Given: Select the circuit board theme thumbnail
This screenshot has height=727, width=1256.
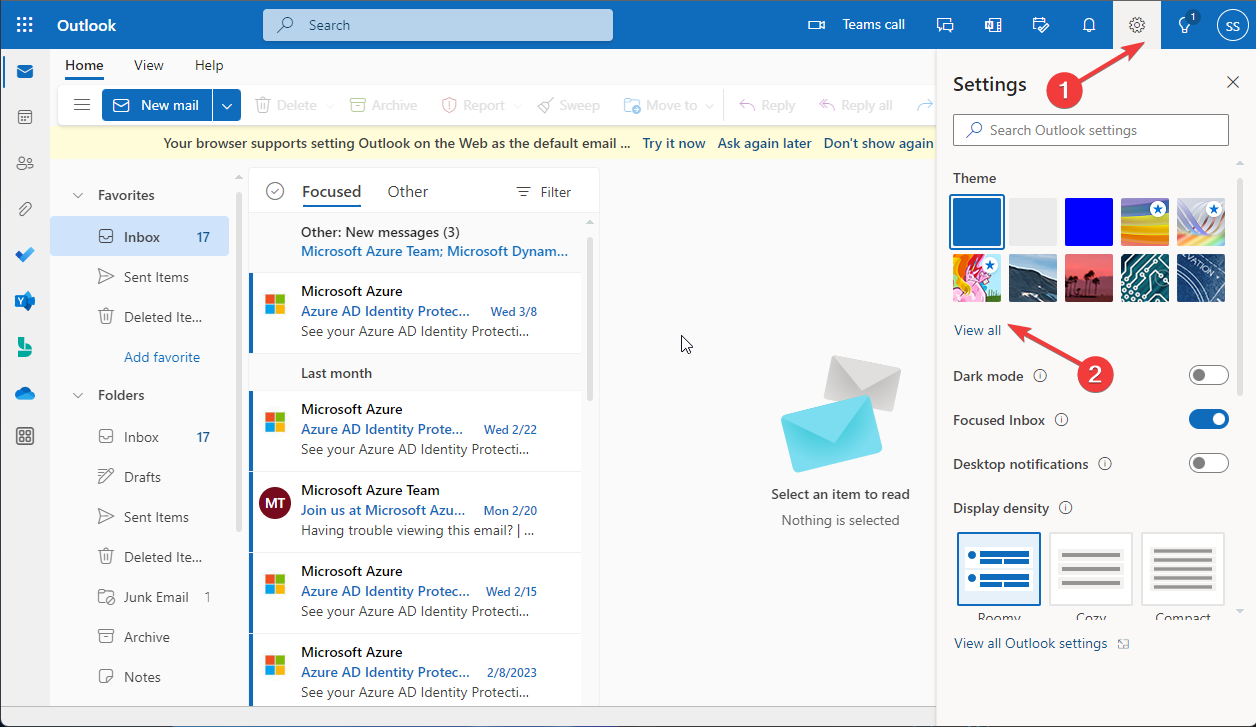Looking at the screenshot, I should click(x=1145, y=278).
